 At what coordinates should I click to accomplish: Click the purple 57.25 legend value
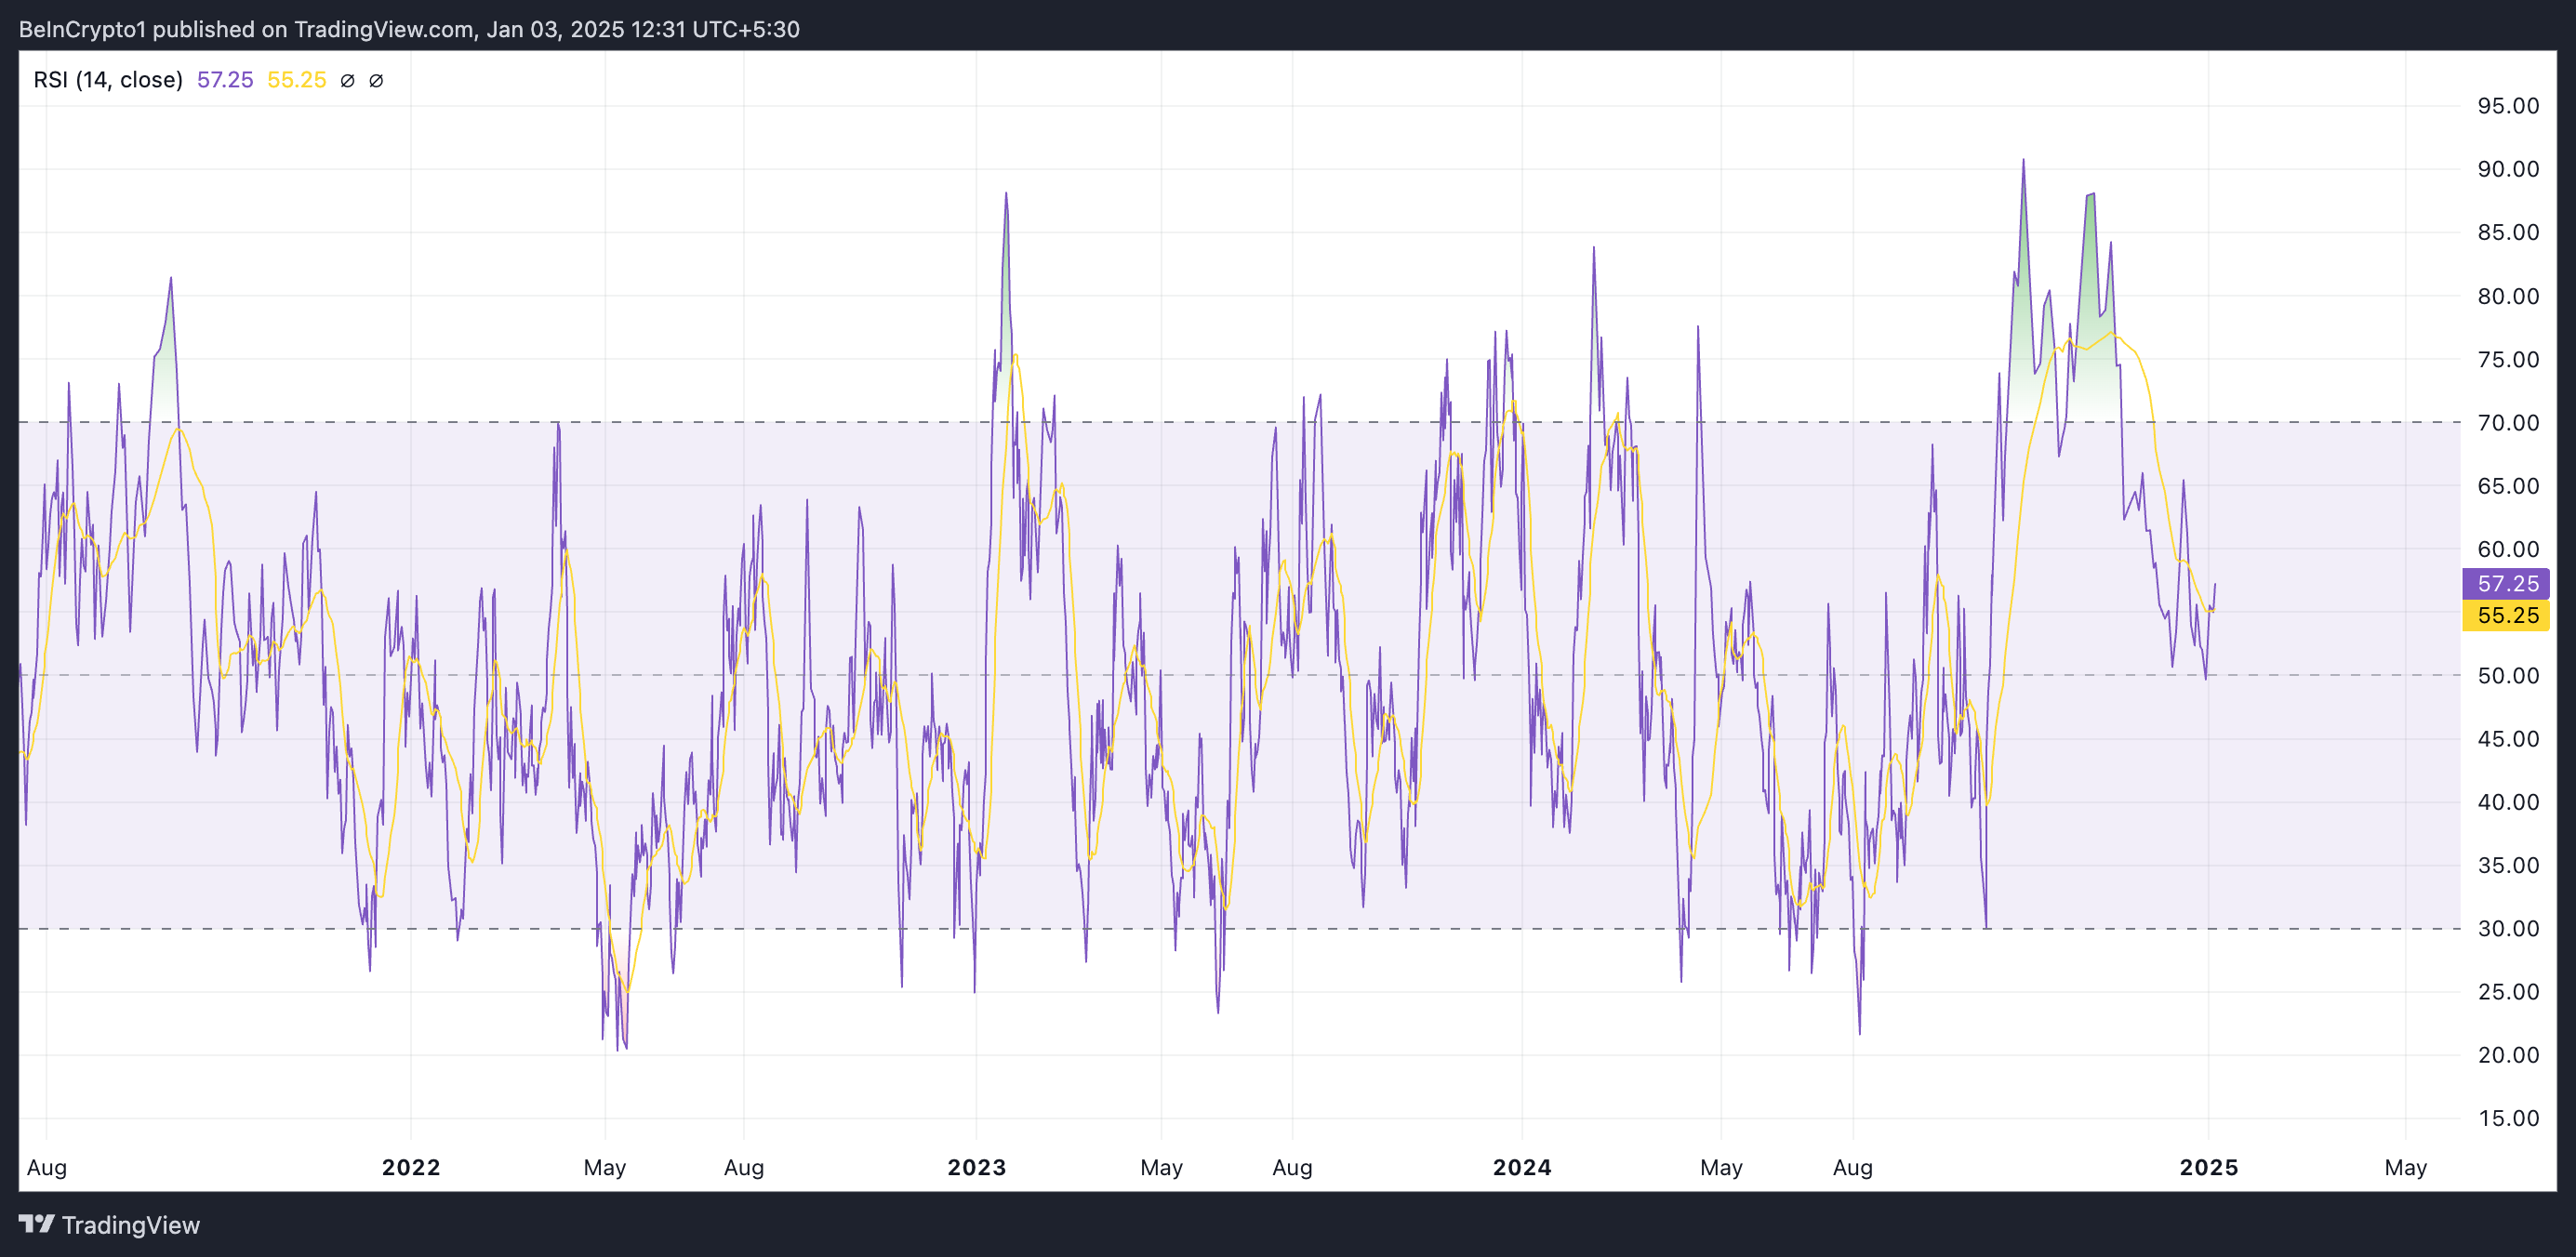[225, 80]
